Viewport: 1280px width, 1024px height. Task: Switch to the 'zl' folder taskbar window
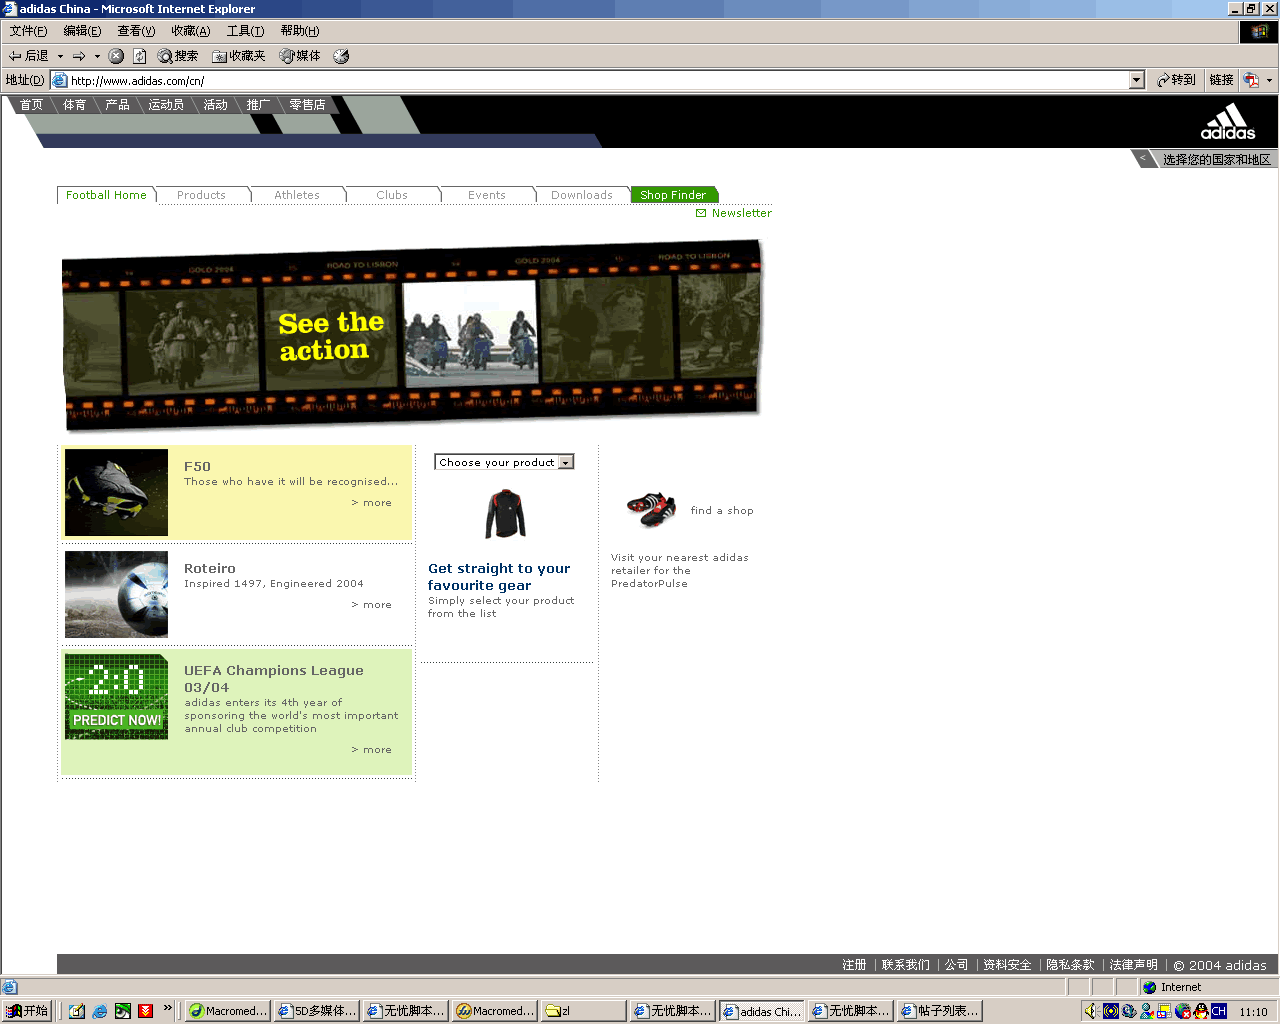coord(584,1011)
